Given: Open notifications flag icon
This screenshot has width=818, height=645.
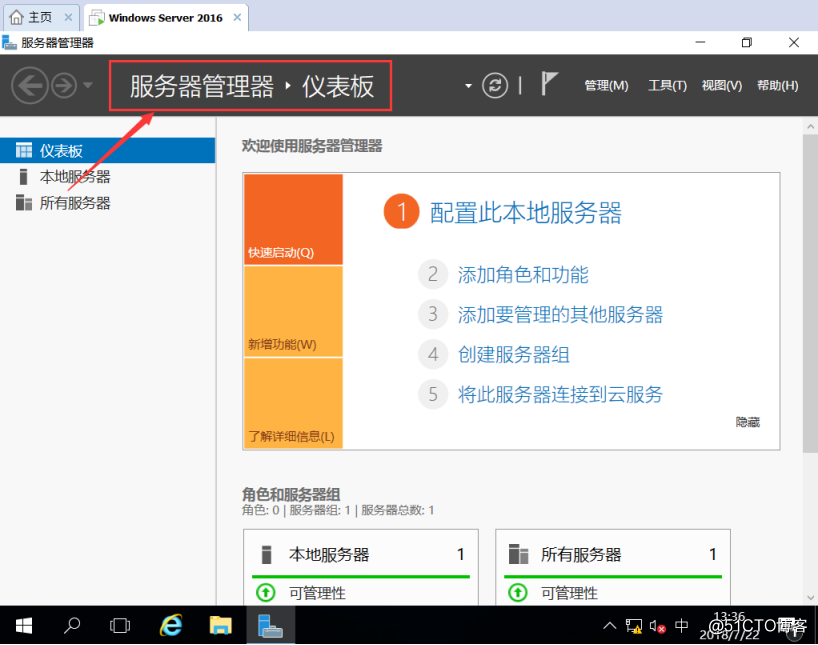Looking at the screenshot, I should coord(549,83).
